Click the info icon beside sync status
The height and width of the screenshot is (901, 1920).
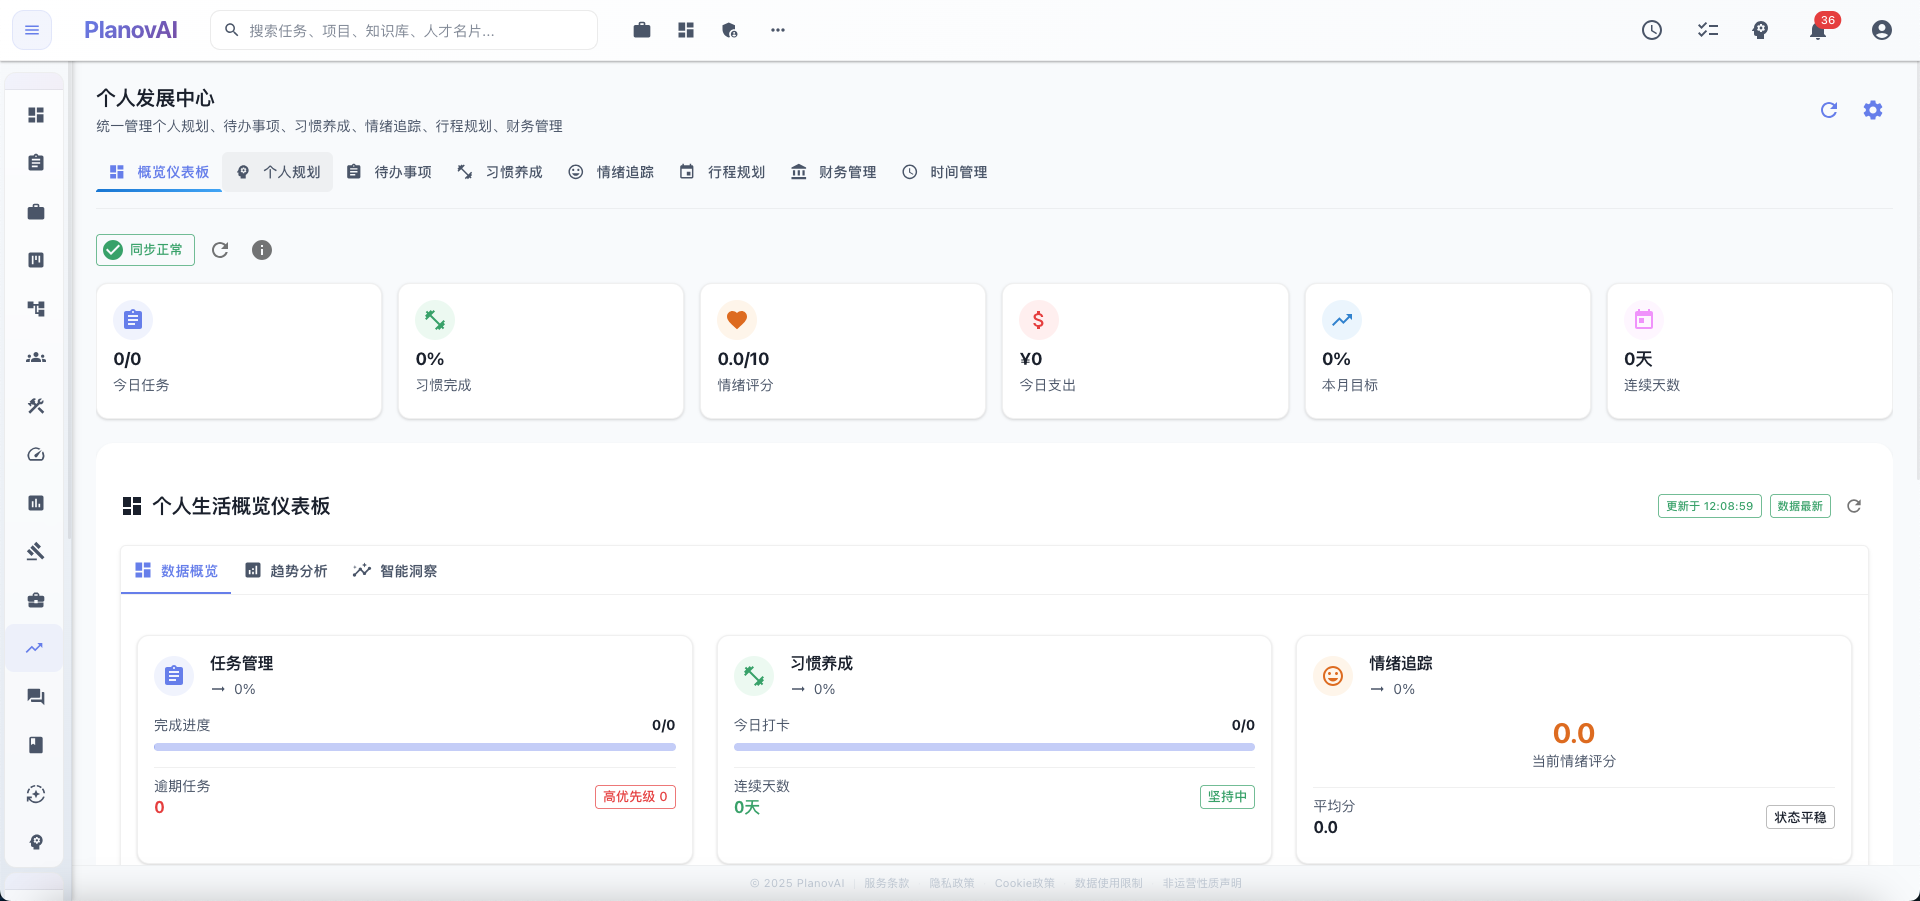pos(262,250)
